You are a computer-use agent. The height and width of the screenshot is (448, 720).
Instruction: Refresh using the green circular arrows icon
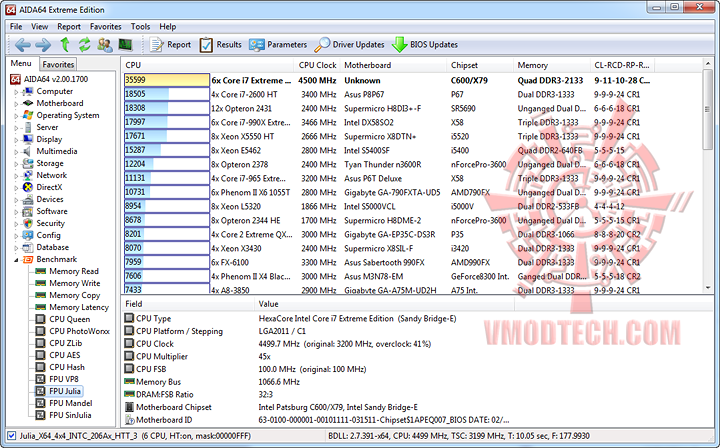(84, 45)
